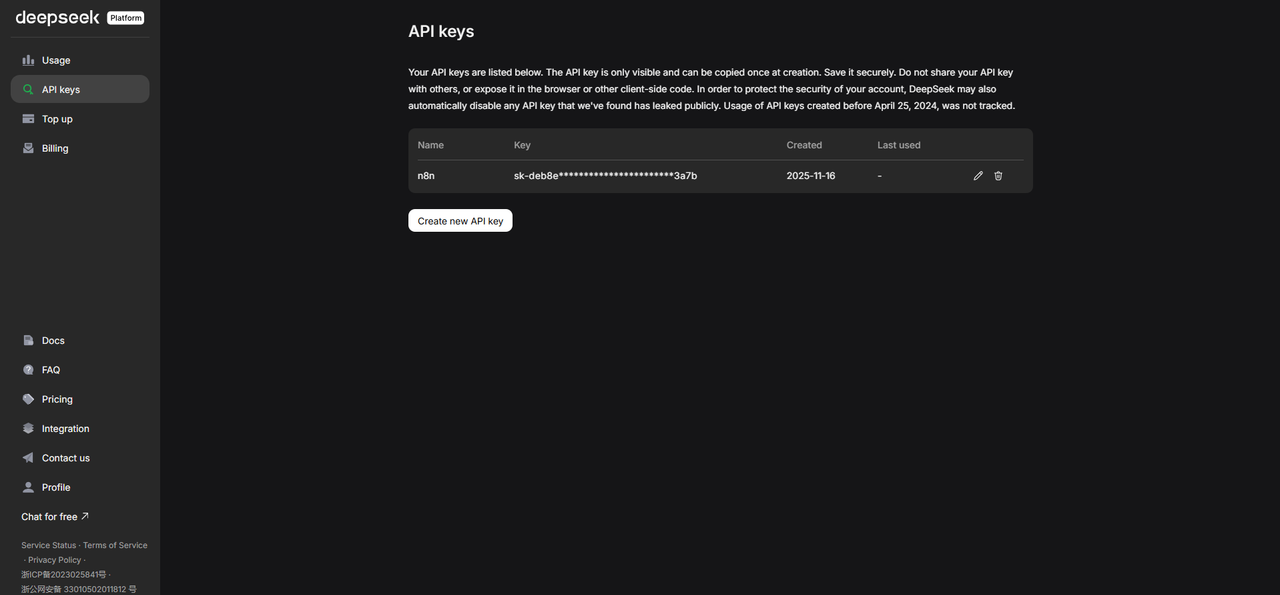View the Pricing page
1280x595 pixels.
pyautogui.click(x=80, y=399)
